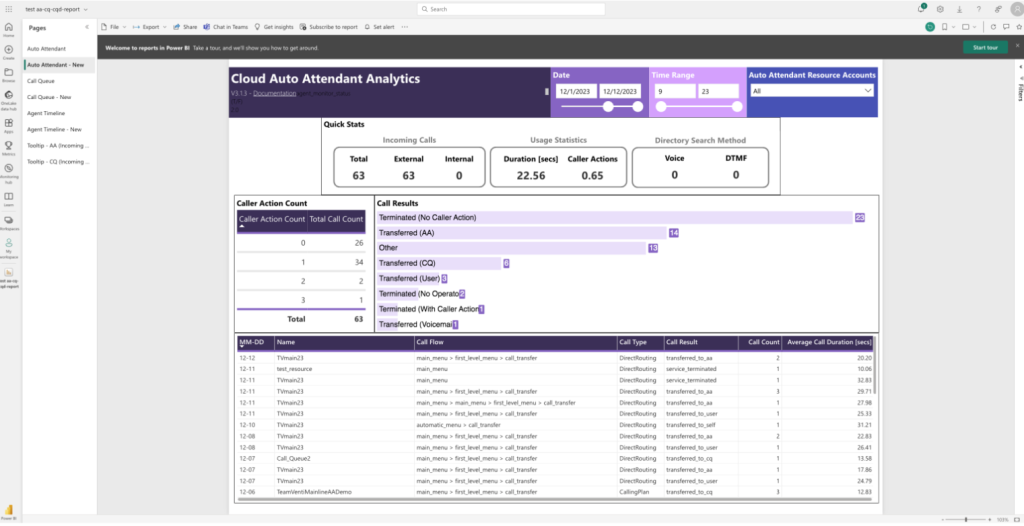The height and width of the screenshot is (526, 1024).
Task: Click Set alert
Action: pyautogui.click(x=379, y=27)
